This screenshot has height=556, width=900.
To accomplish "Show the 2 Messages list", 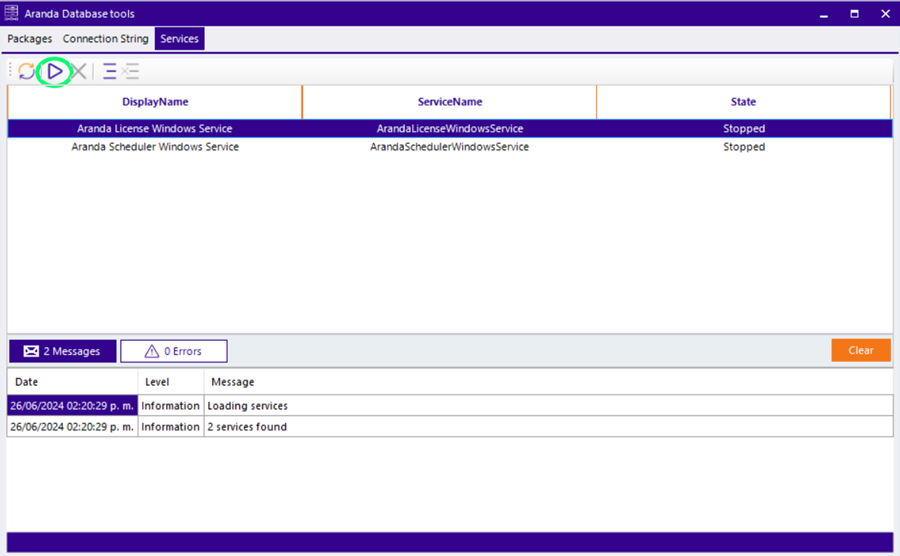I will point(63,351).
